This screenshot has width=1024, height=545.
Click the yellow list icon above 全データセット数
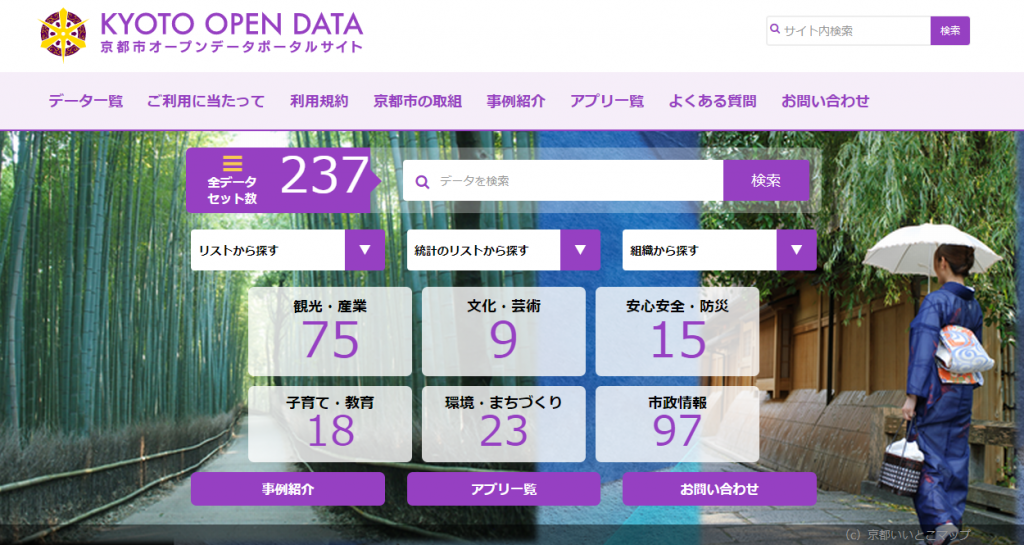tap(232, 163)
